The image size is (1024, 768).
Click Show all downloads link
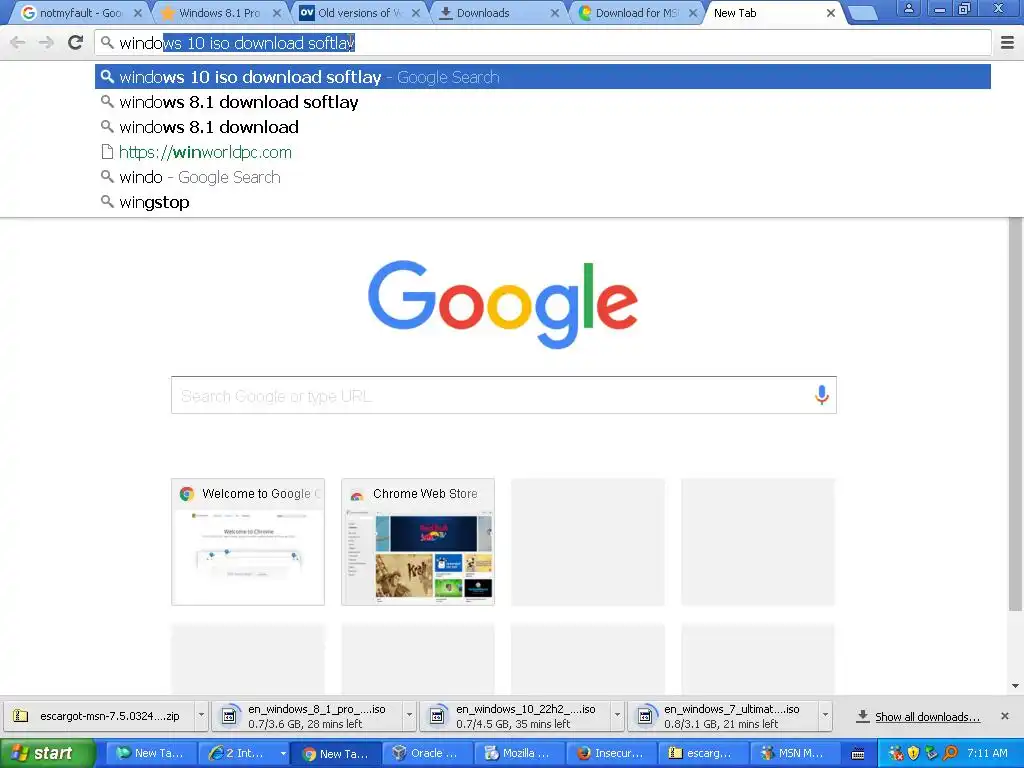click(927, 717)
